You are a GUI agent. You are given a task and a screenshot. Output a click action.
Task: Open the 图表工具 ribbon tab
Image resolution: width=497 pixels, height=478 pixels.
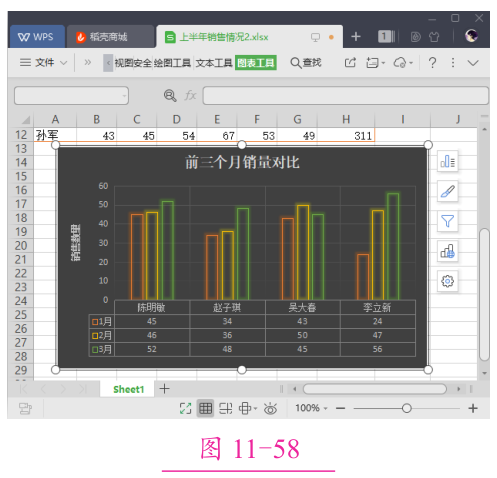coord(256,63)
